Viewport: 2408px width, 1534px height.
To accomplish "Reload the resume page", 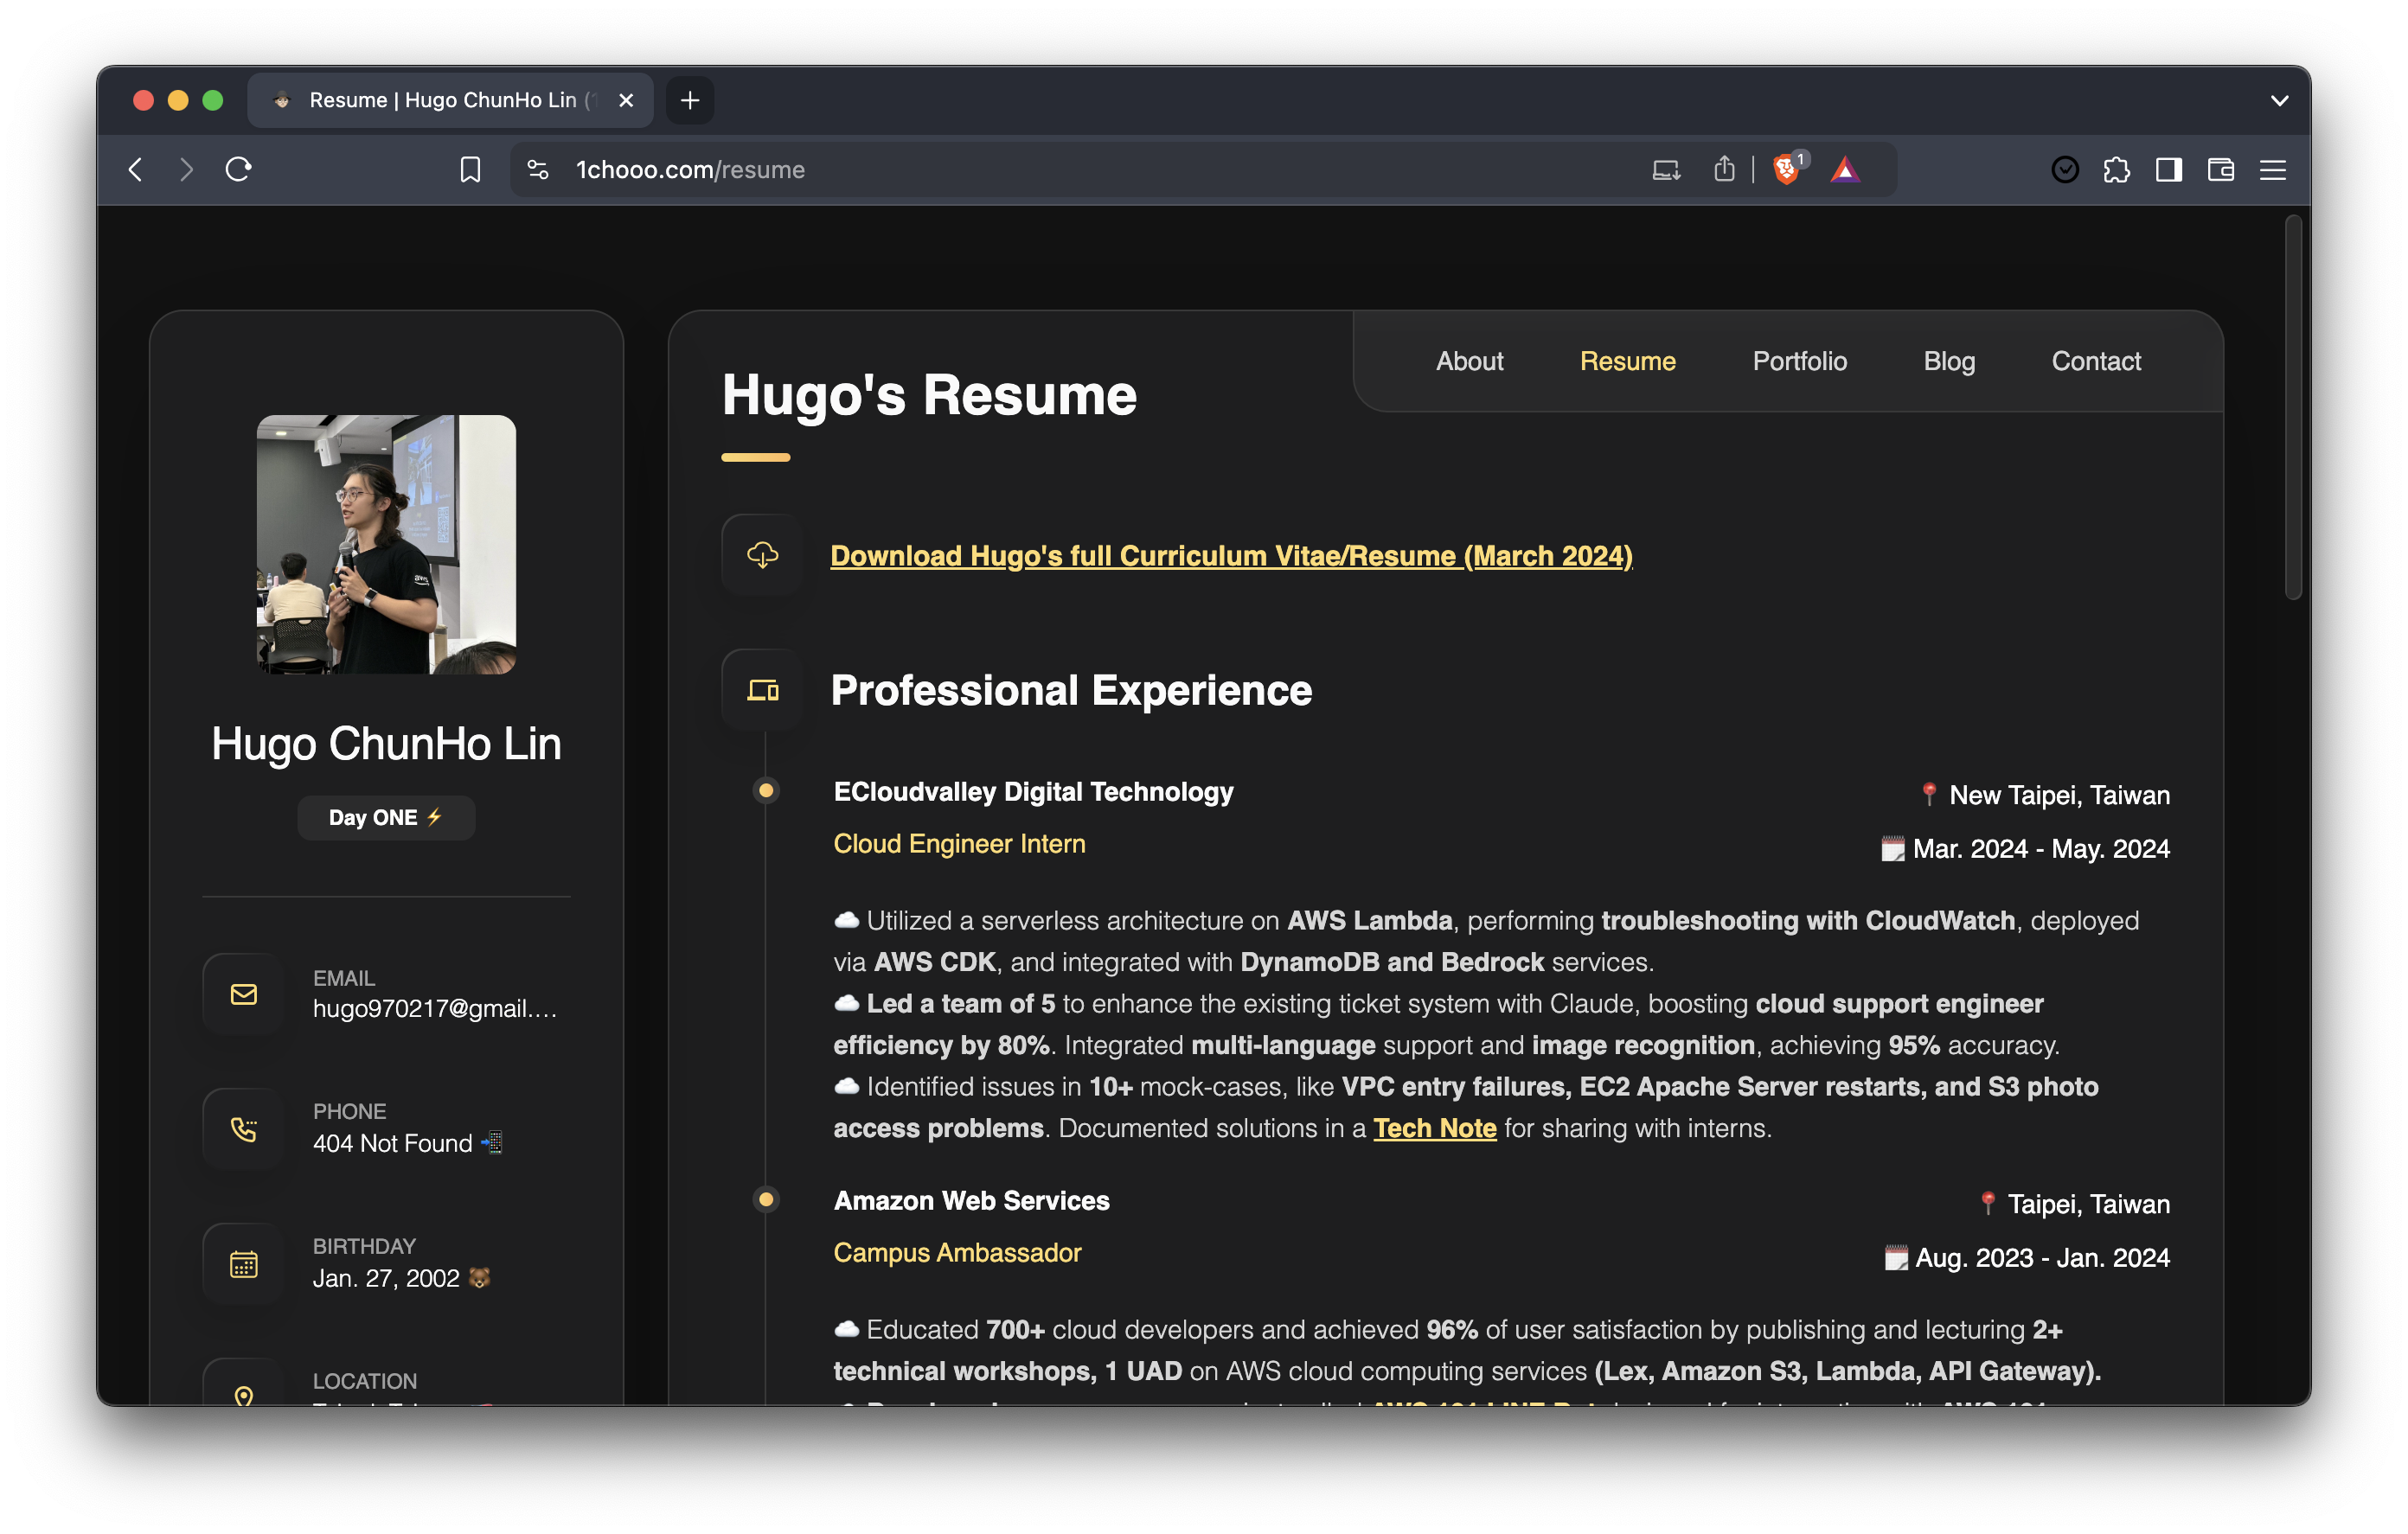I will click(x=238, y=169).
